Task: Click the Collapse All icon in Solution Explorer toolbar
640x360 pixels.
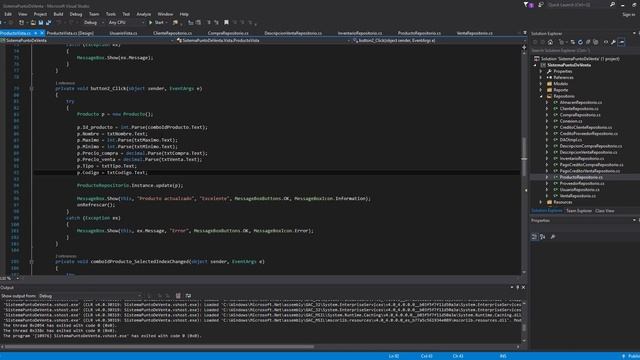Action: [588, 42]
